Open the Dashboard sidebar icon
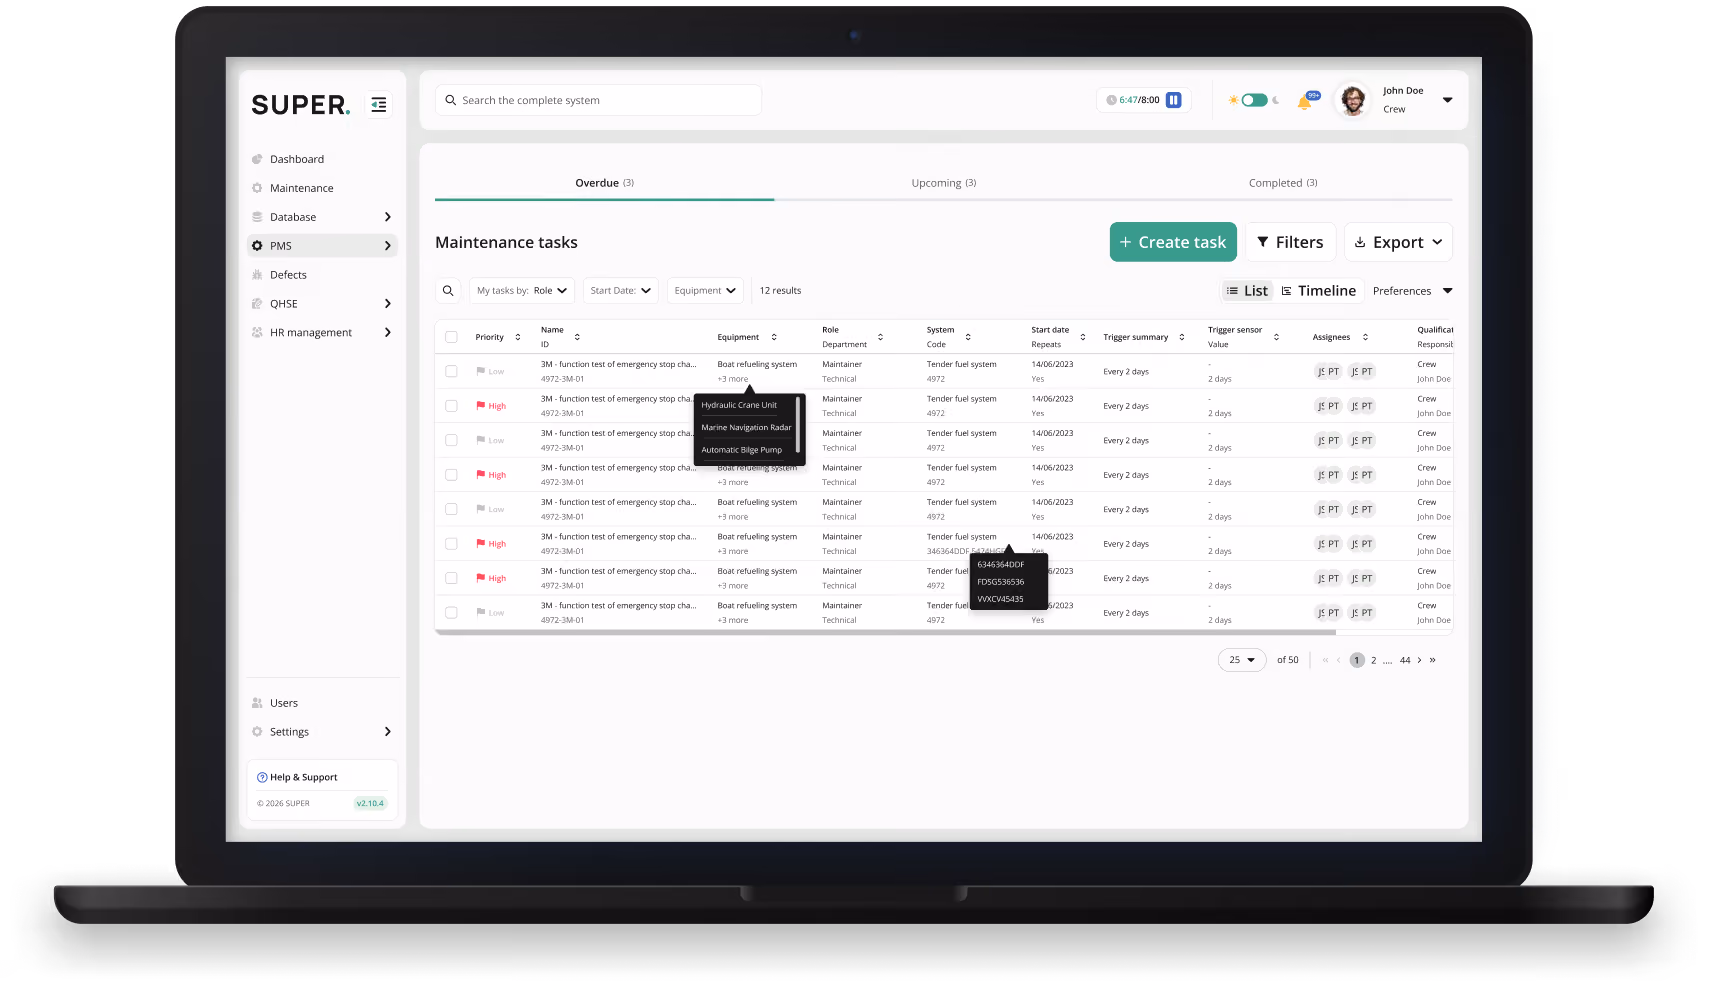 (257, 159)
